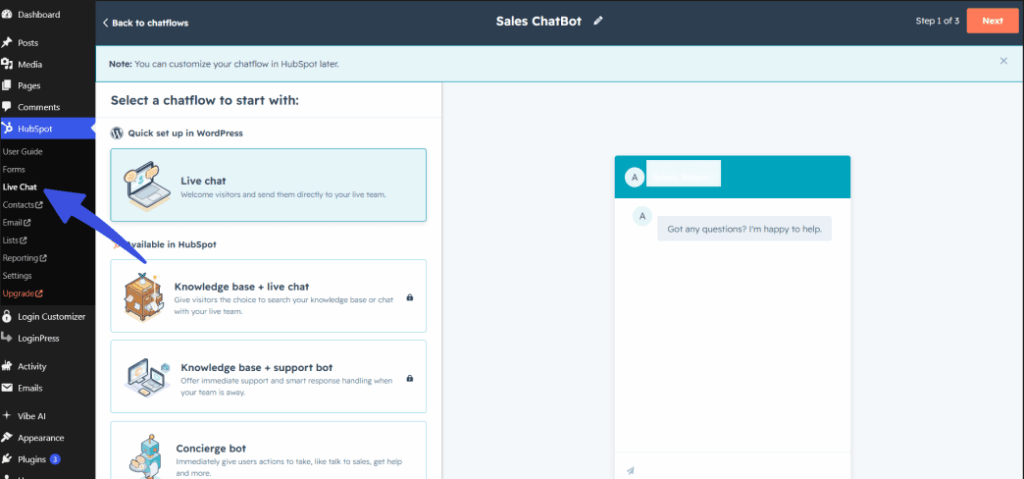Select Knowledge base + live chat option

268,296
